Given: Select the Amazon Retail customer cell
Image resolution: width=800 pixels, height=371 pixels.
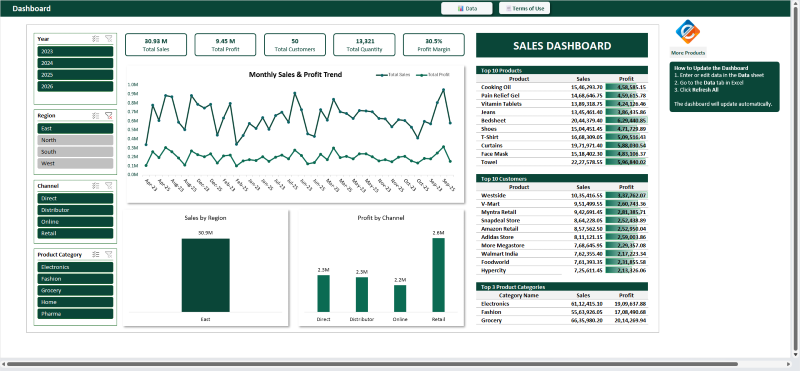Looking at the screenshot, I should [x=519, y=229].
